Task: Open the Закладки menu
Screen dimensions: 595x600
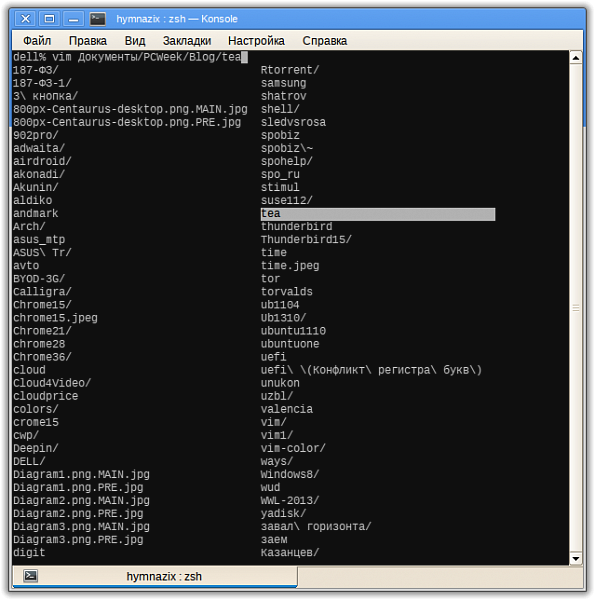Action: (x=187, y=41)
